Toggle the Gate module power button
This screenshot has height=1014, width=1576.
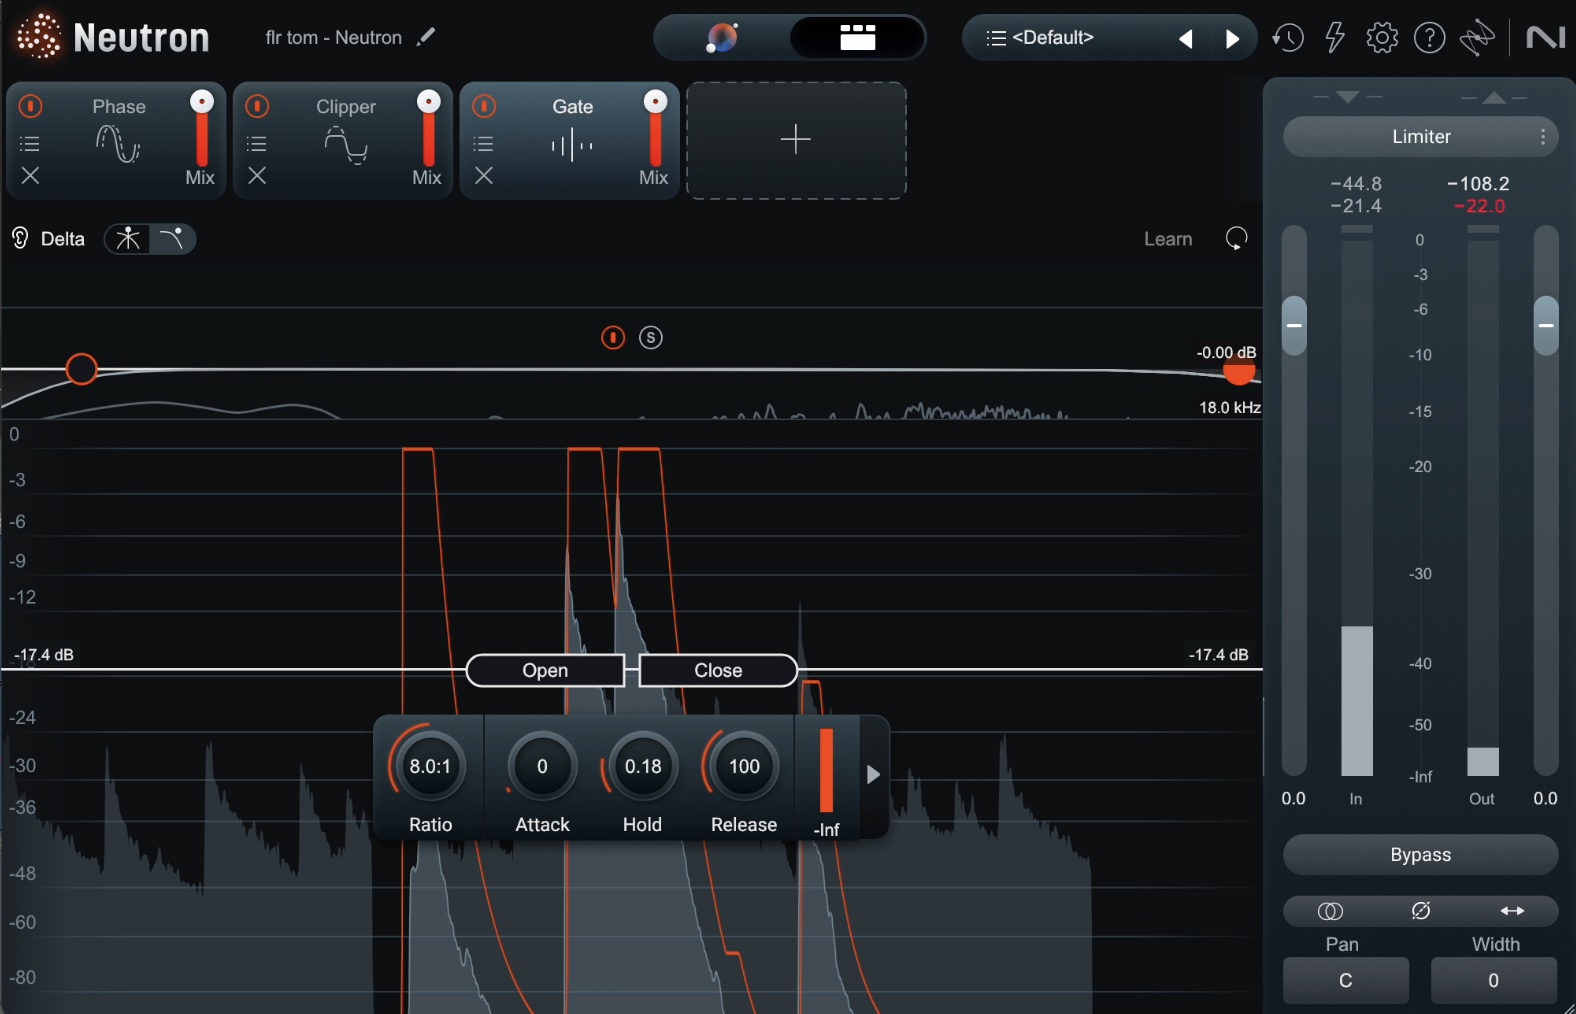click(x=484, y=106)
